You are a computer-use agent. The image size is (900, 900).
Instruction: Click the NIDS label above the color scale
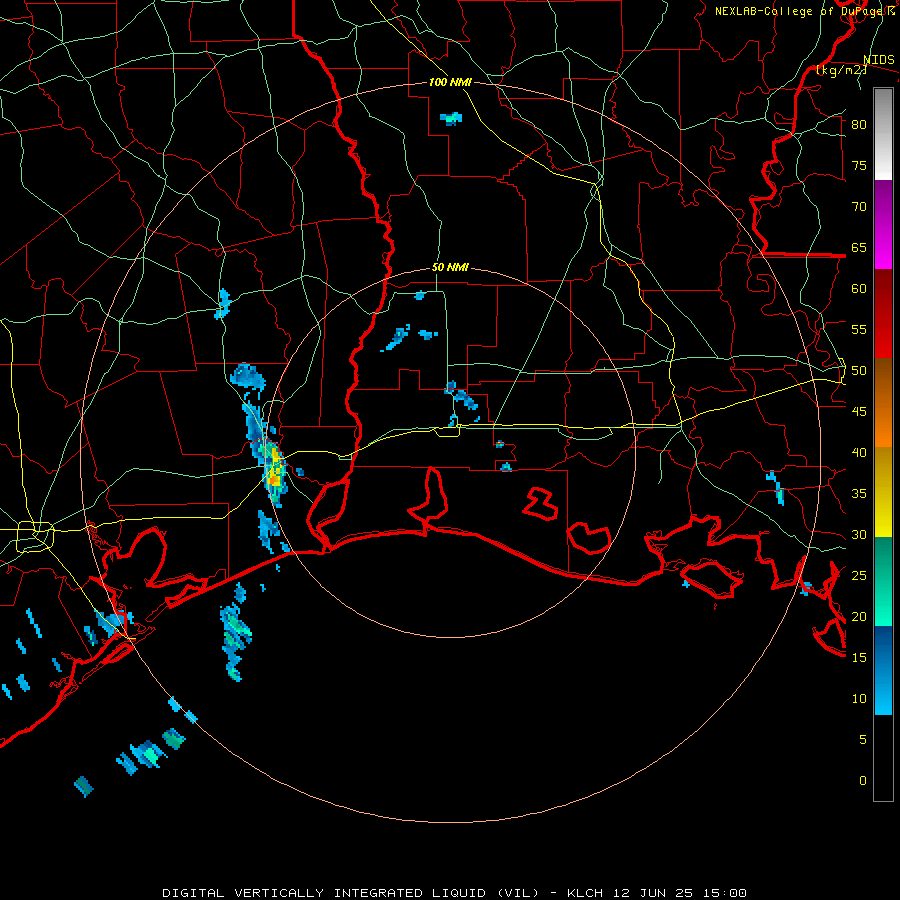879,60
